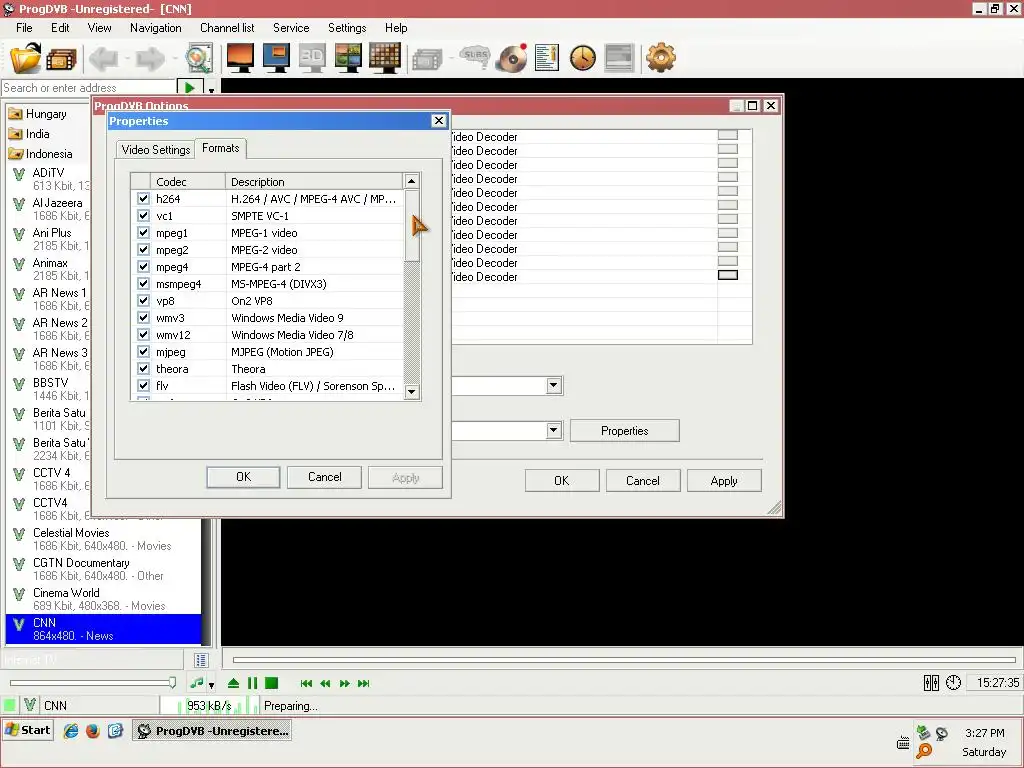
Task: Select the Formats tab
Action: 221,148
